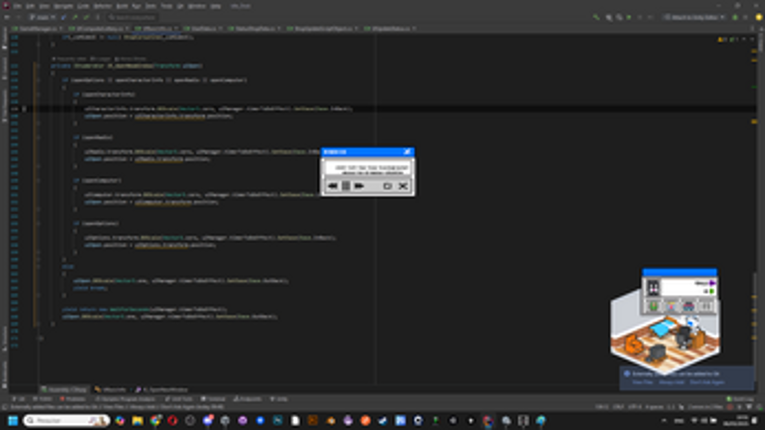Click the Search Everywhere field in toolbar

132,17
